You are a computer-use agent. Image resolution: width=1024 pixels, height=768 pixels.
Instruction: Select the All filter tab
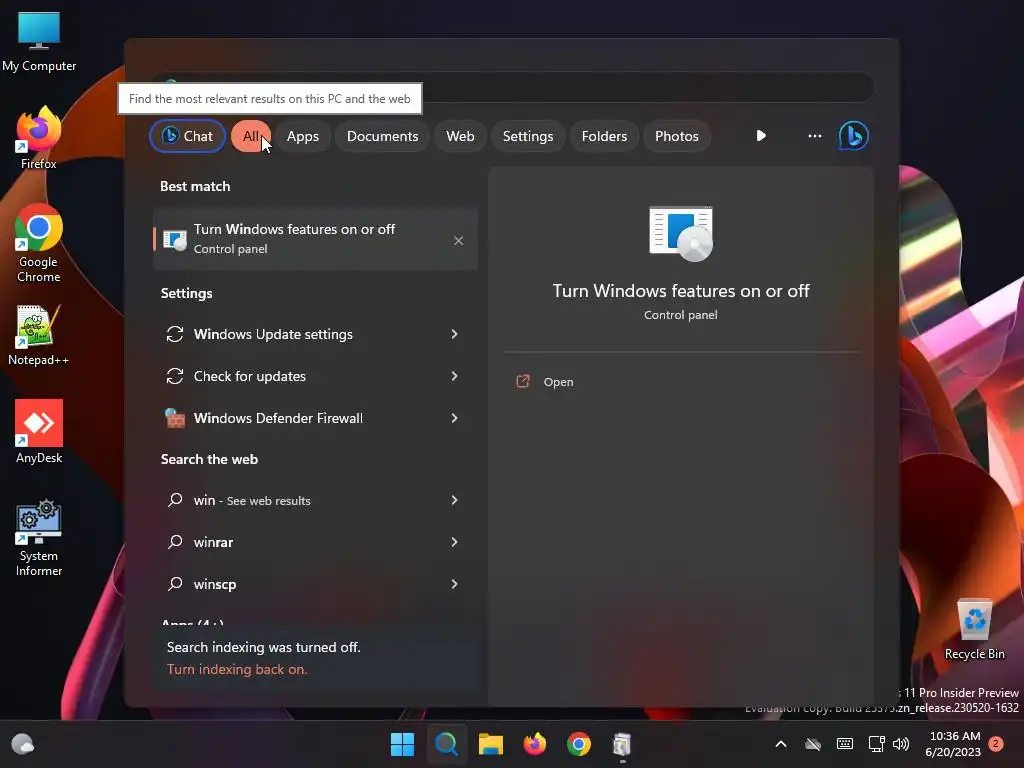(251, 136)
